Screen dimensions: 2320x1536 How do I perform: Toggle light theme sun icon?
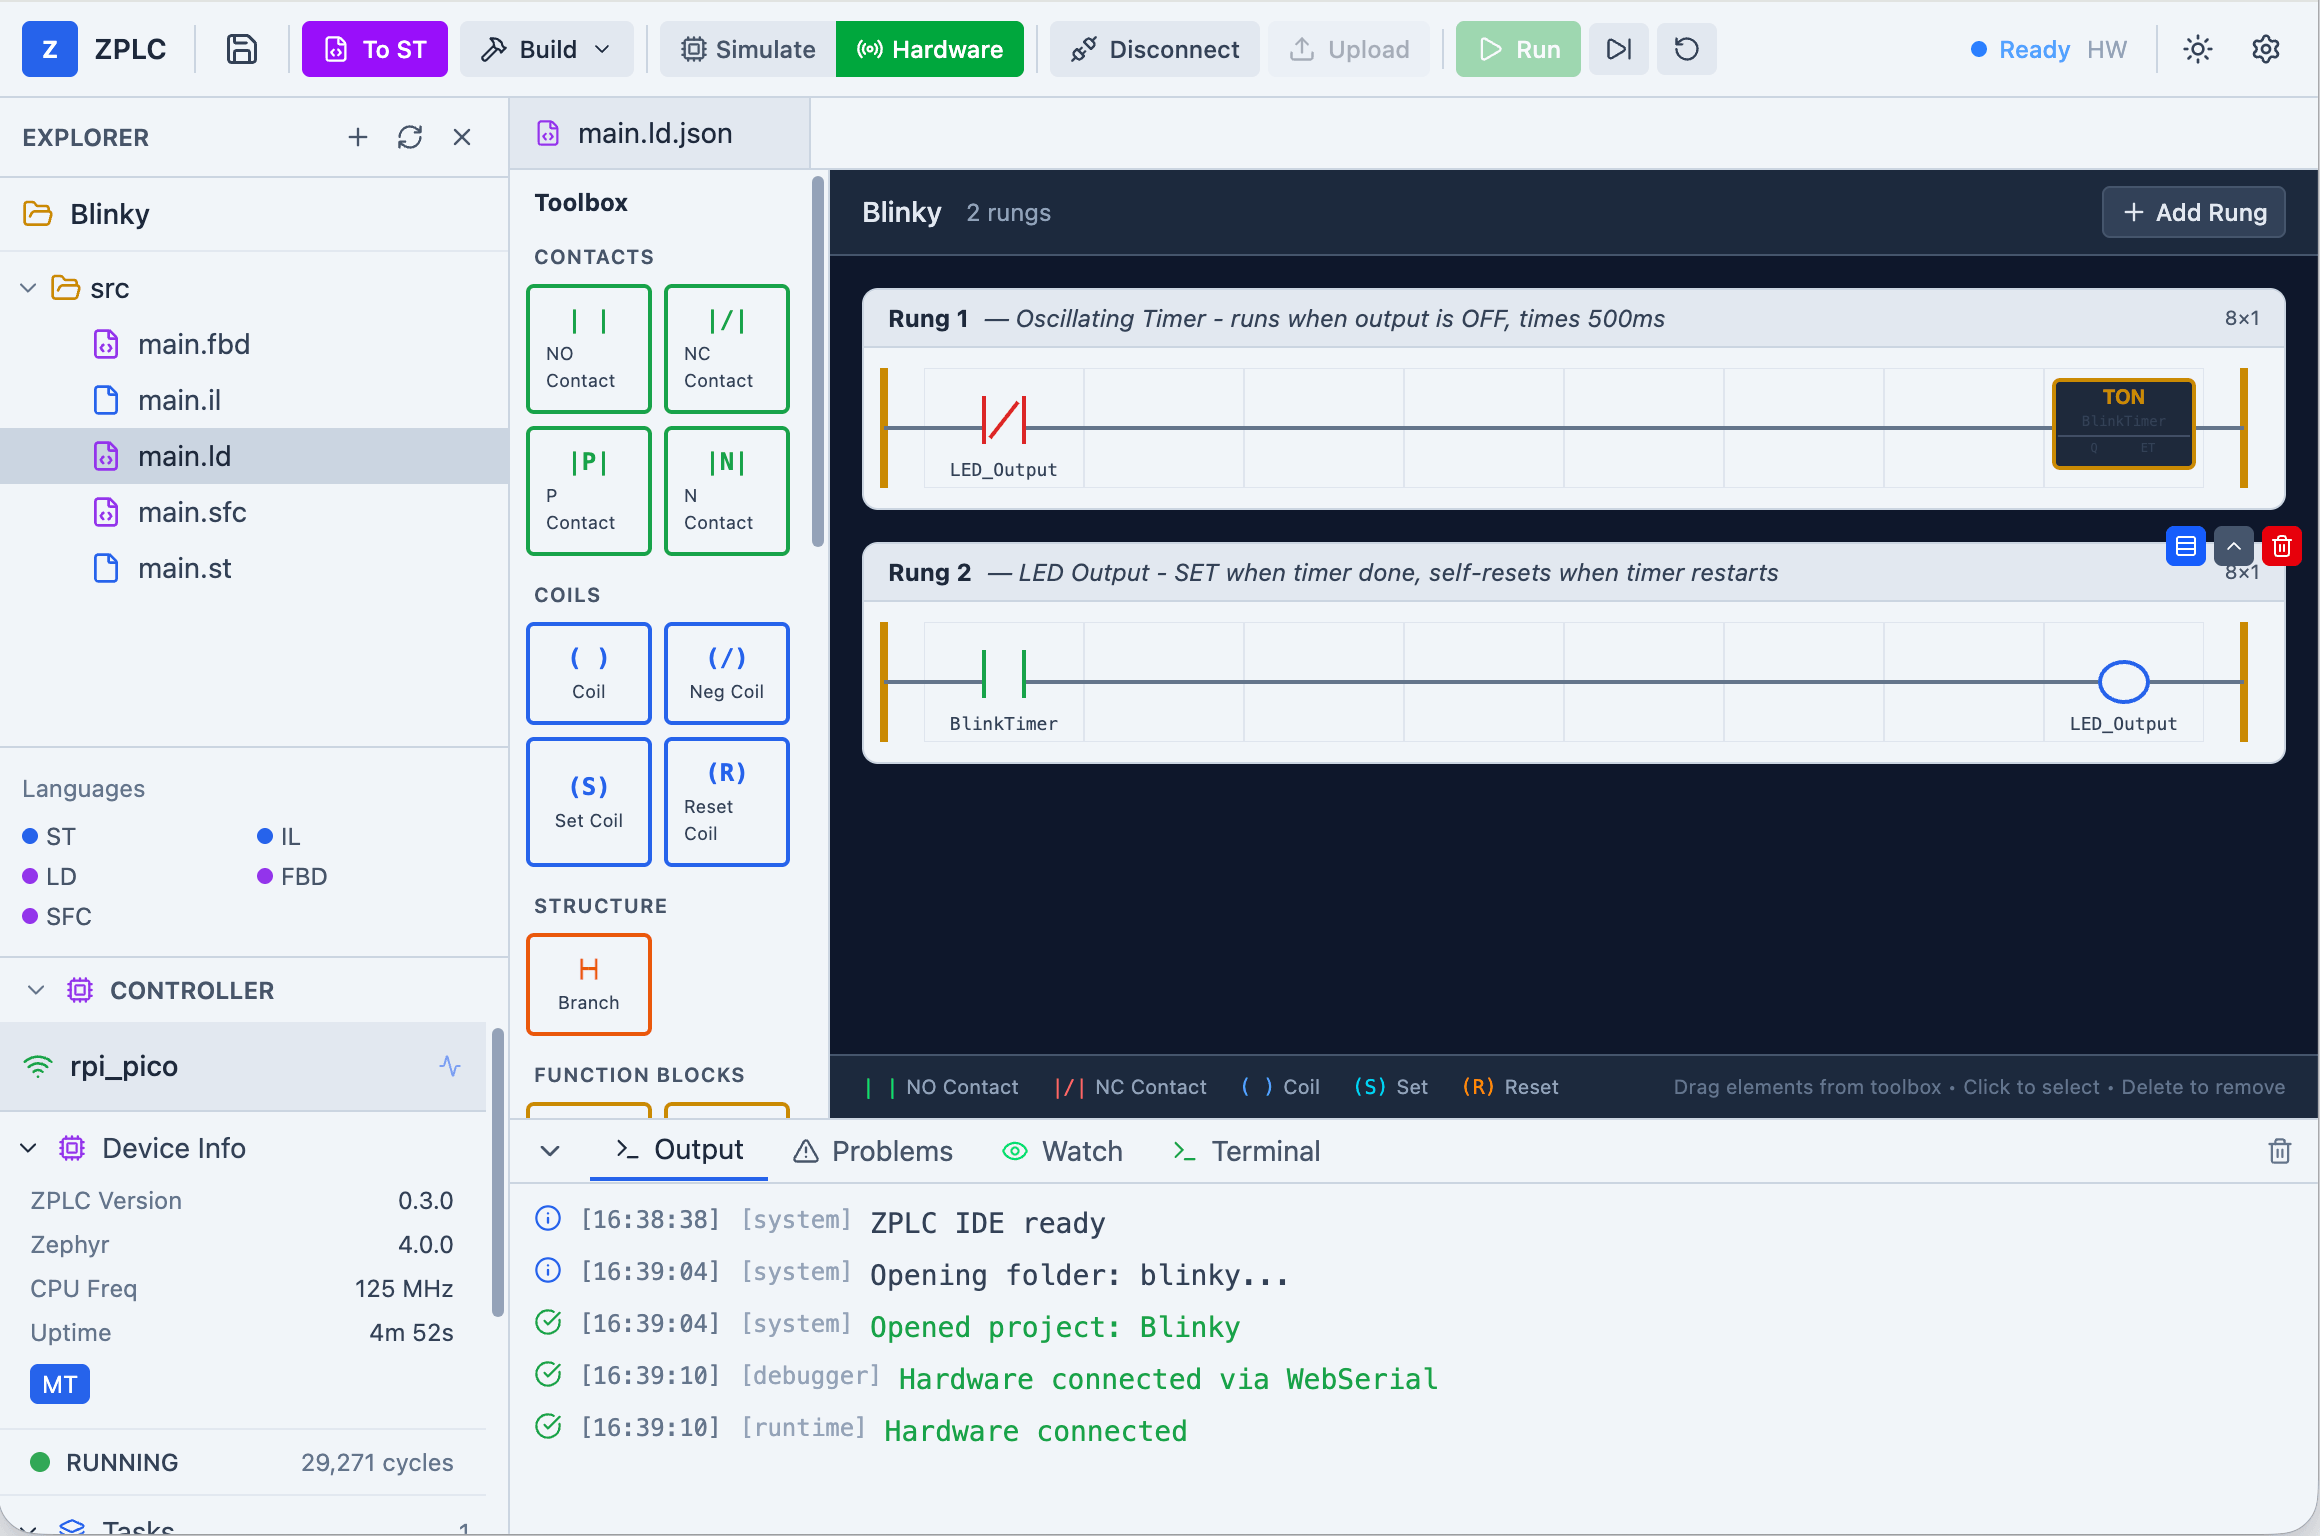pyautogui.click(x=2197, y=49)
